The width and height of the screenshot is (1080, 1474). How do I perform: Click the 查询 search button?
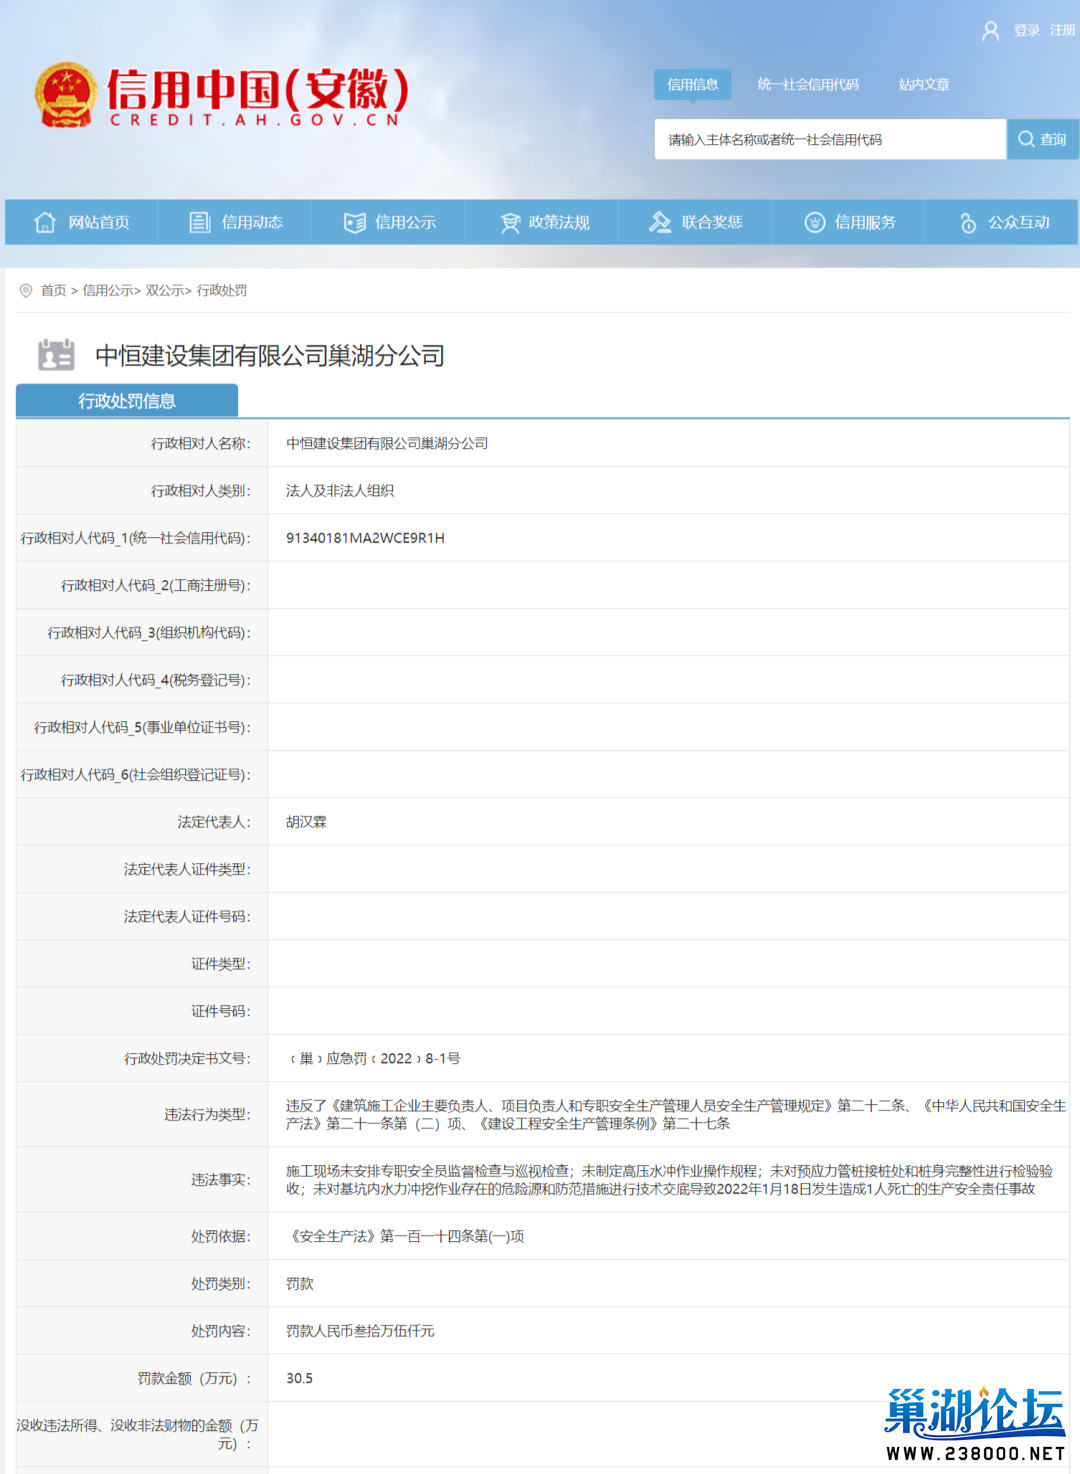[x=1043, y=139]
